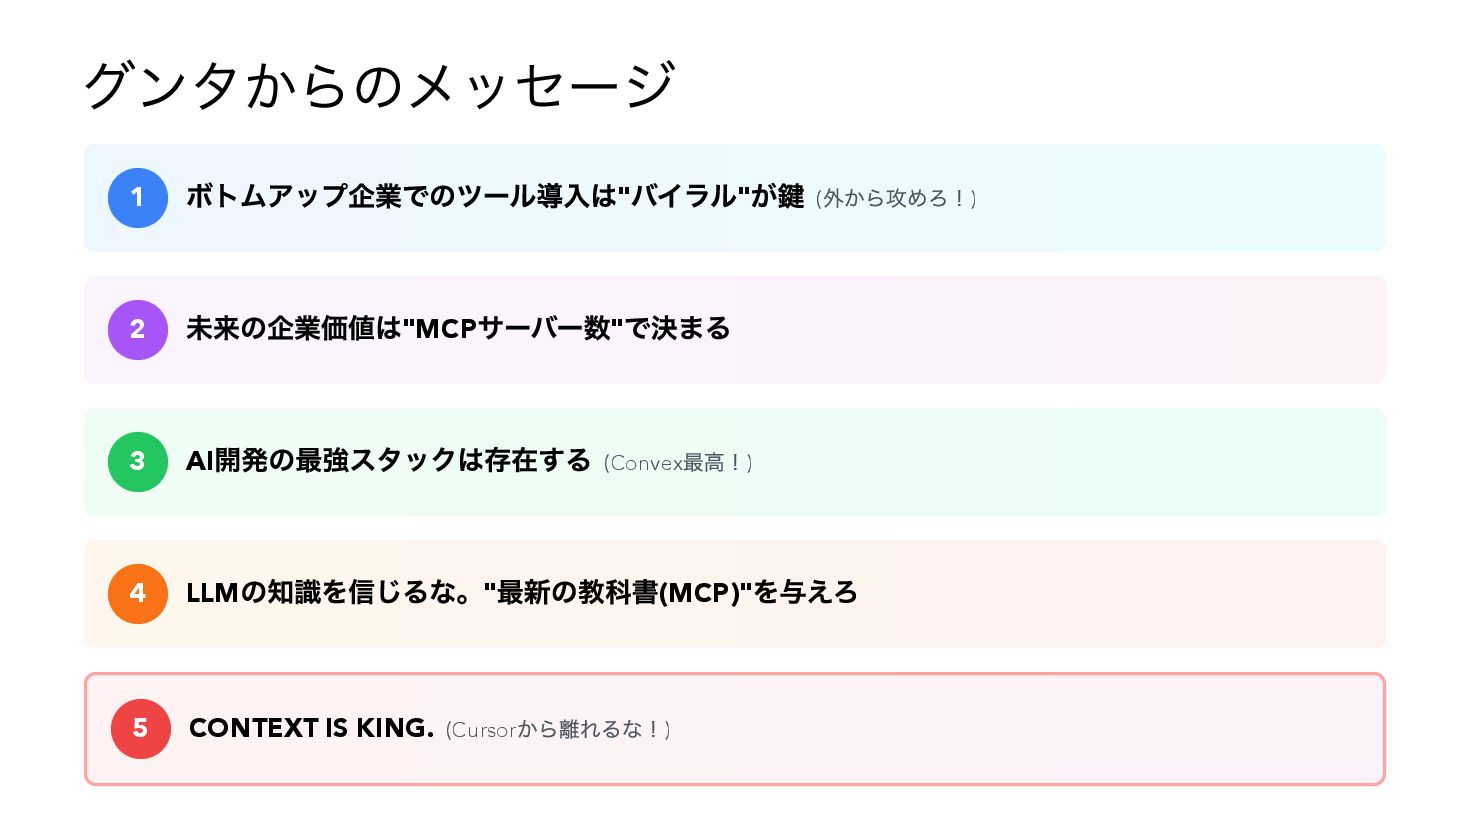Screen dimensions: 1470x828
Task: Click the gray note (外から攻めろ！)
Action: click(x=896, y=199)
